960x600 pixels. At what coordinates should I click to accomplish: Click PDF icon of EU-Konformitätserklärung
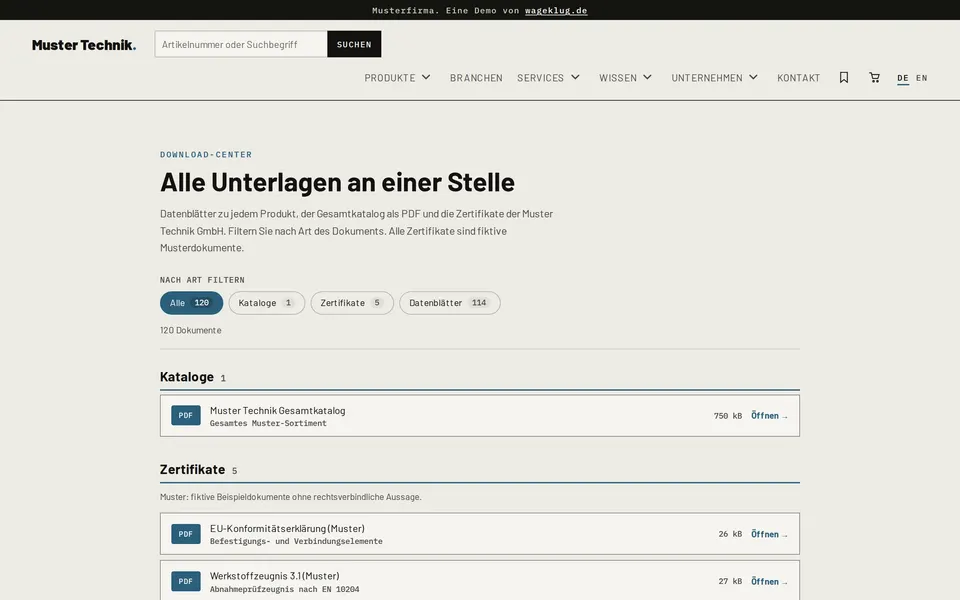[x=186, y=534]
